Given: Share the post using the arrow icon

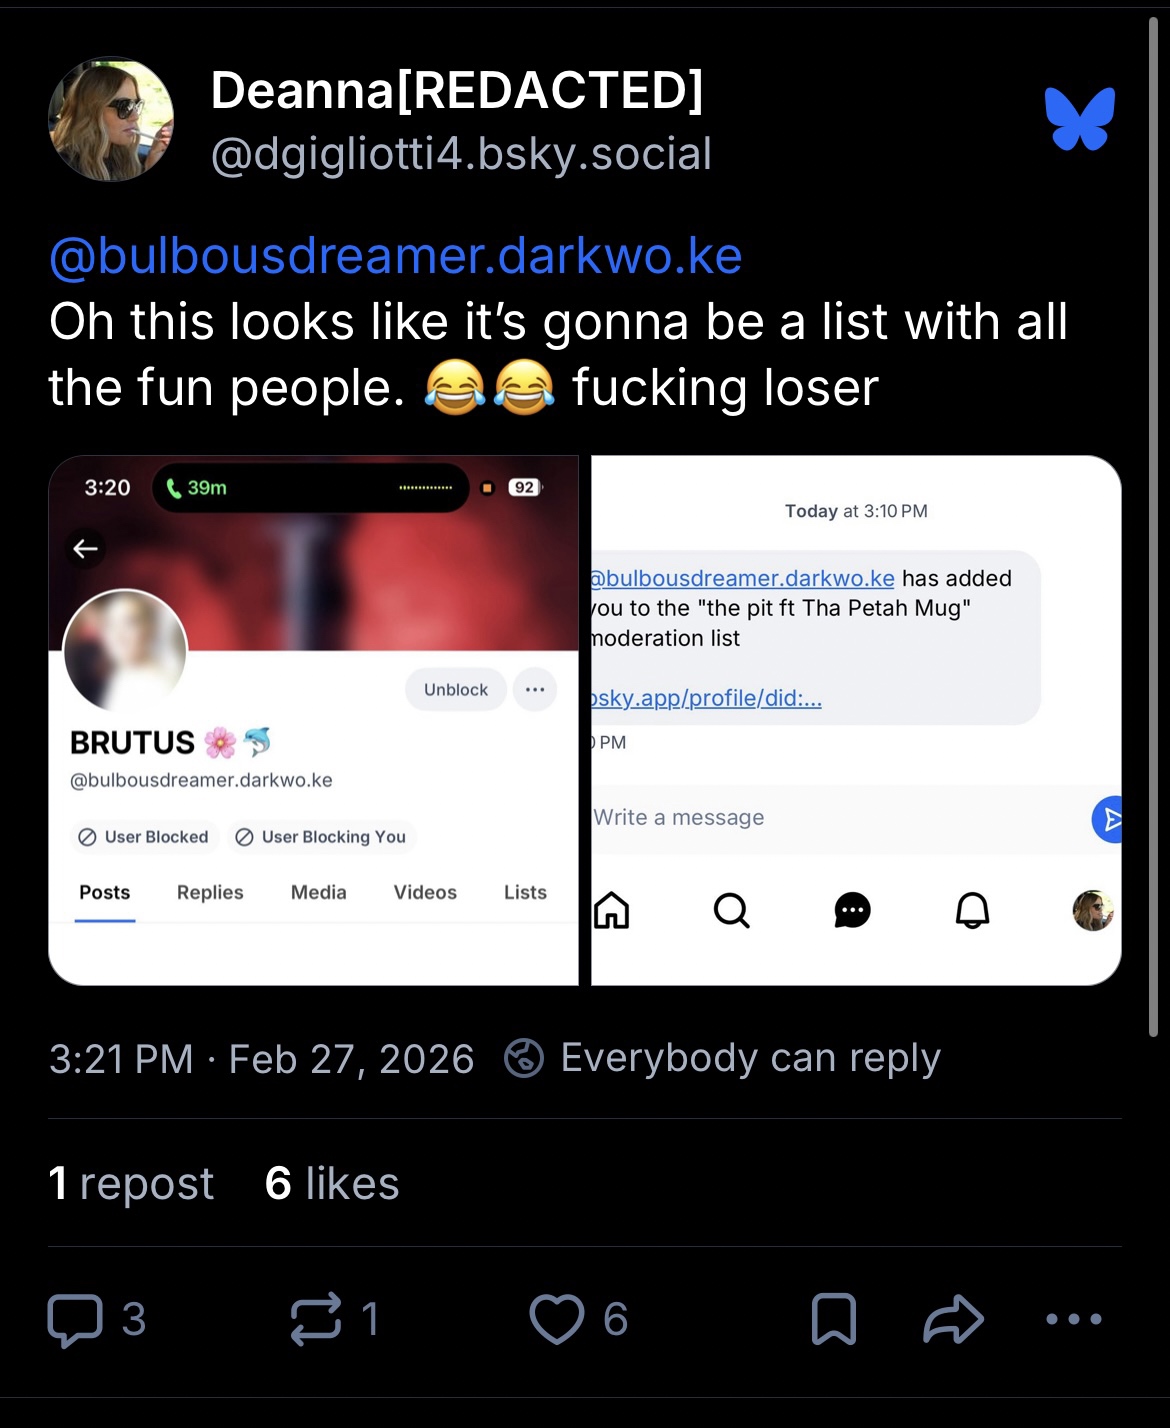Looking at the screenshot, I should 953,1319.
